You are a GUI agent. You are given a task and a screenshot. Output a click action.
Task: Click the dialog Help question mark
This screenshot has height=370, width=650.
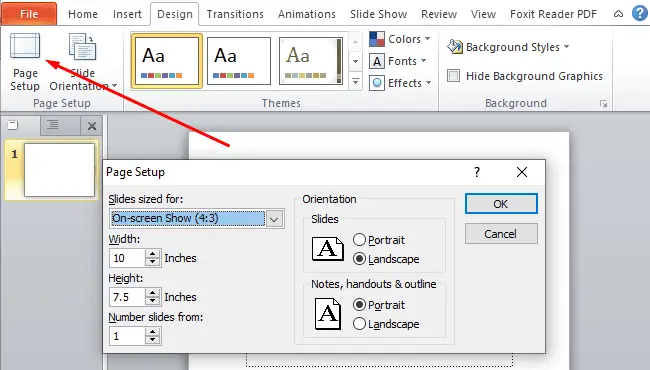pyautogui.click(x=477, y=172)
